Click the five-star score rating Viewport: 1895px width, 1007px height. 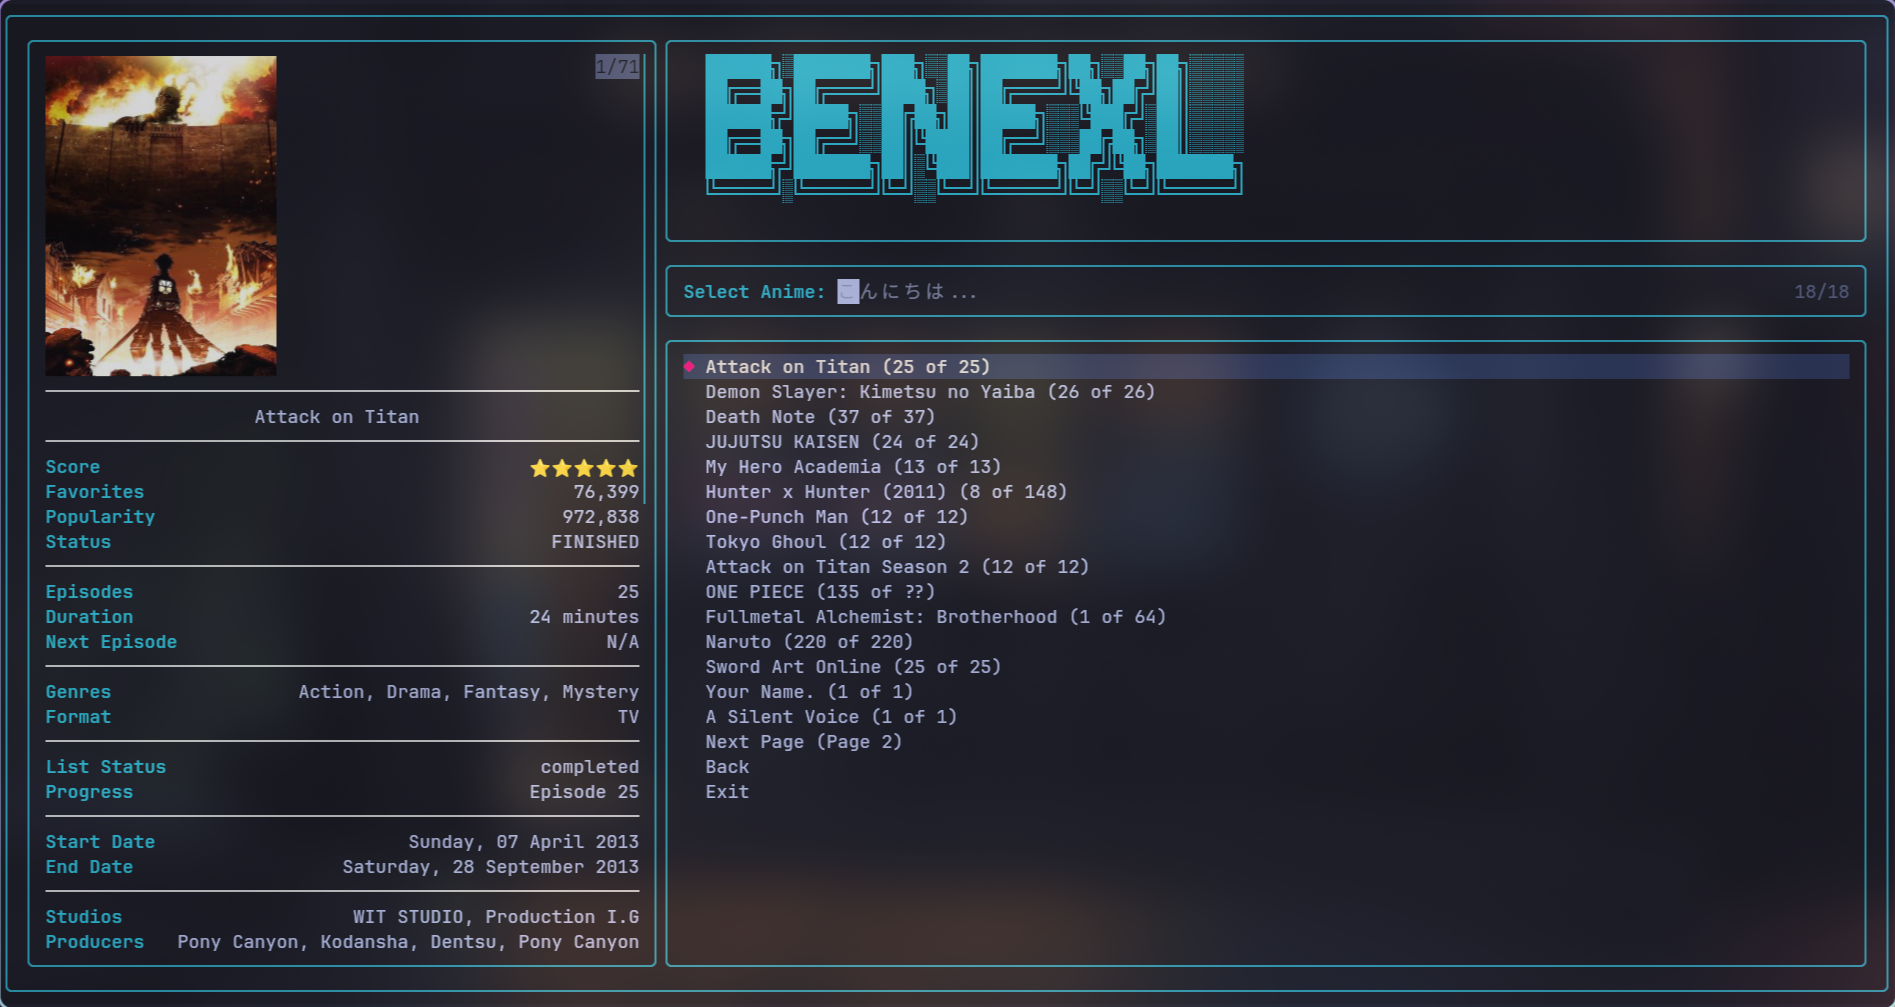[x=584, y=468]
